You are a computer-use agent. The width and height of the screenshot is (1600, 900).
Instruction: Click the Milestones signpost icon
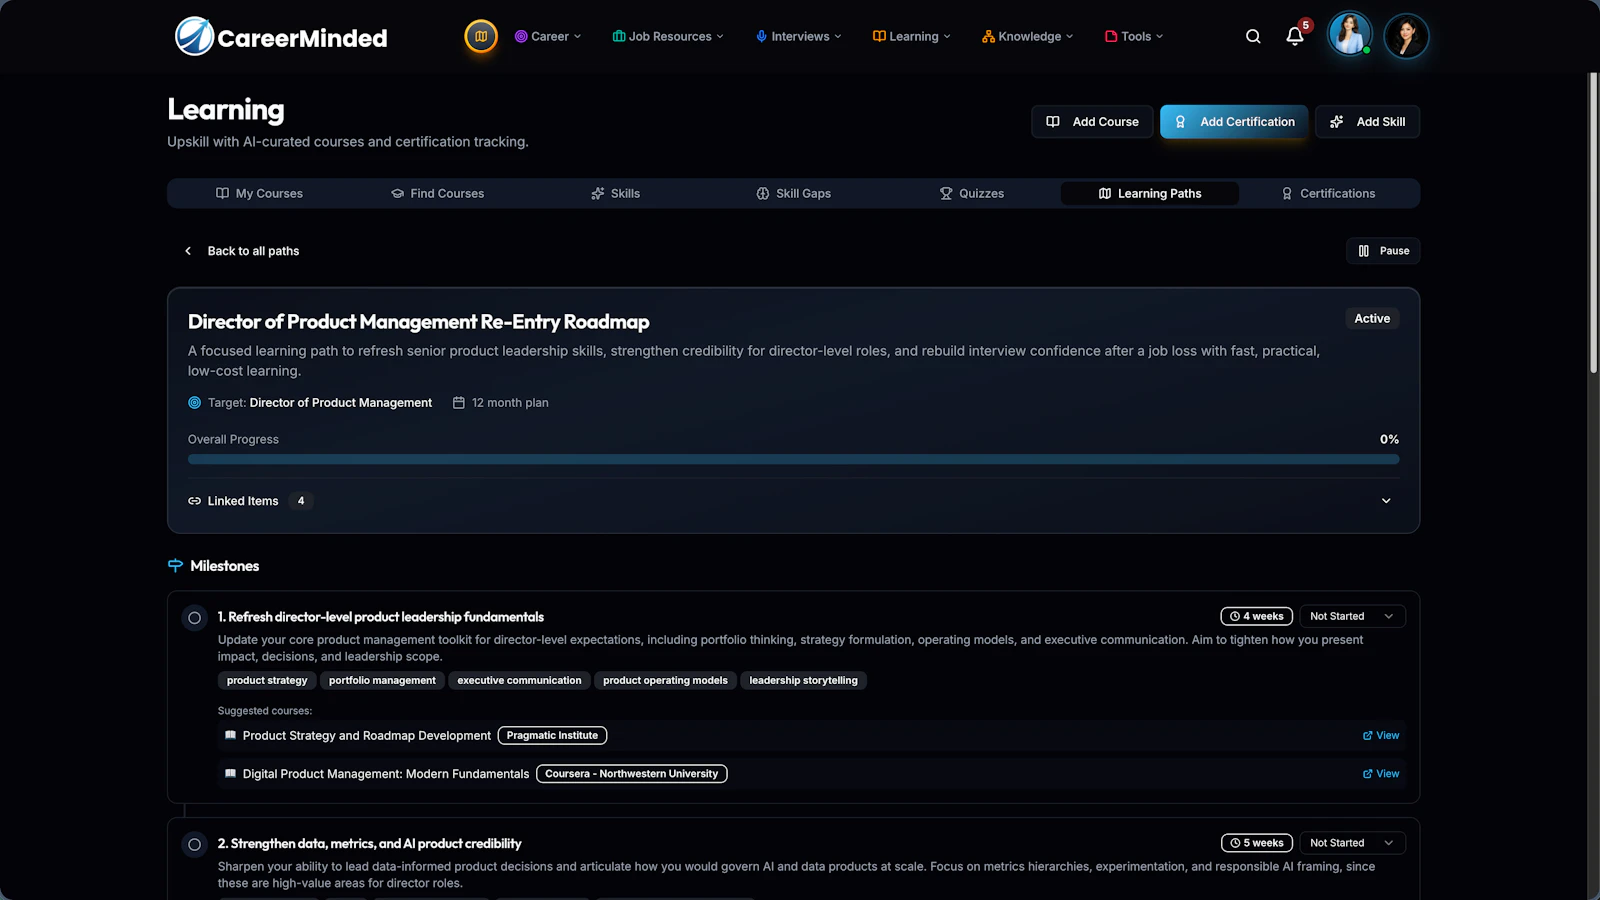[x=175, y=566]
